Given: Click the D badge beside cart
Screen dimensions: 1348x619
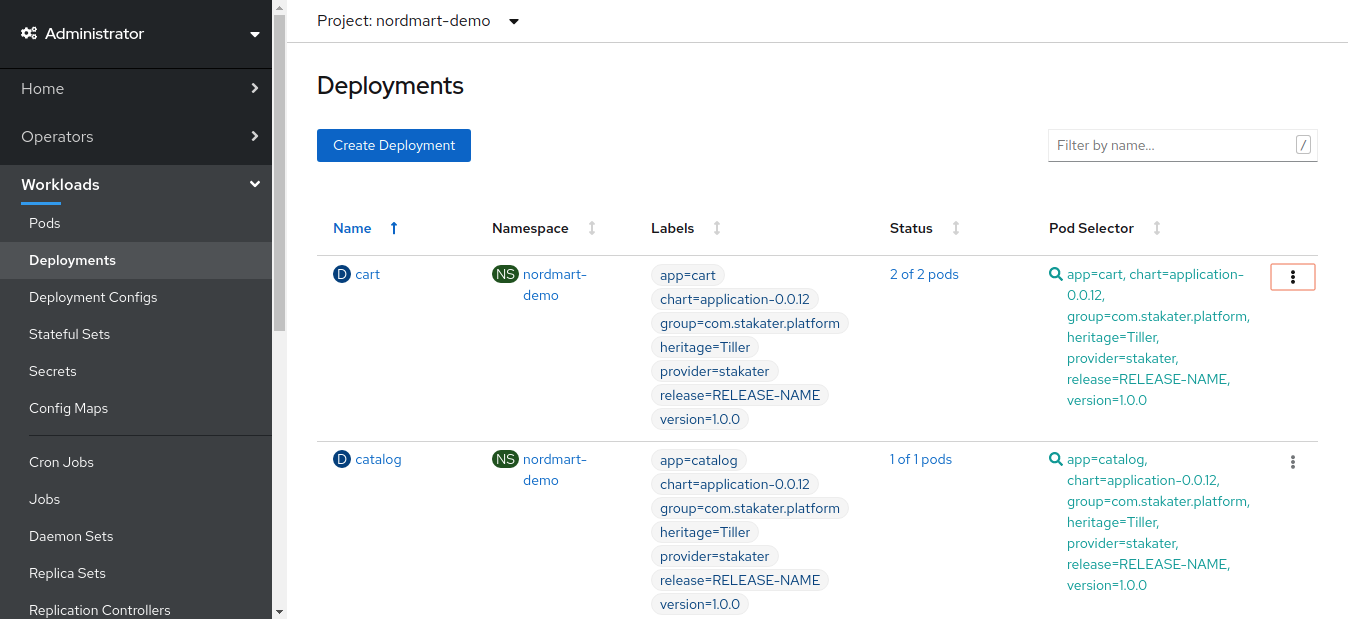Looking at the screenshot, I should coord(342,274).
